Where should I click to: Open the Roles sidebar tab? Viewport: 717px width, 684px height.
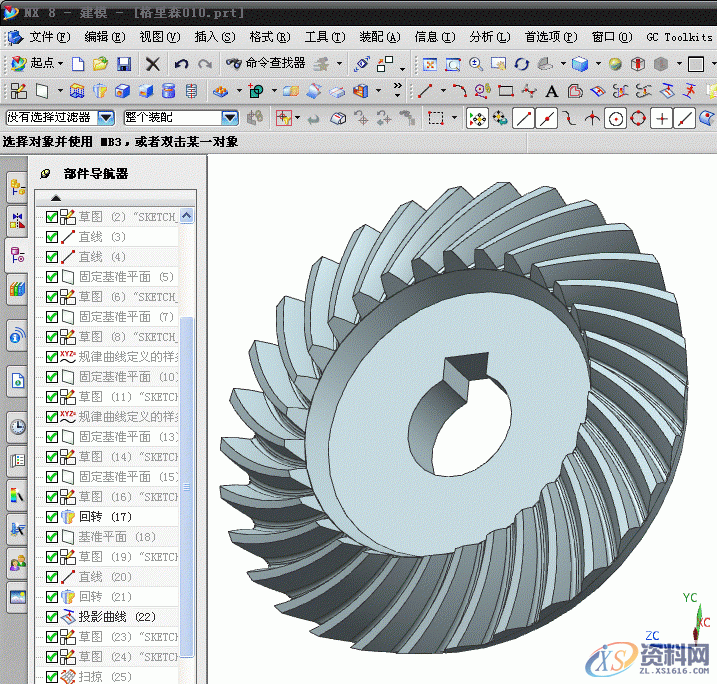pos(17,563)
